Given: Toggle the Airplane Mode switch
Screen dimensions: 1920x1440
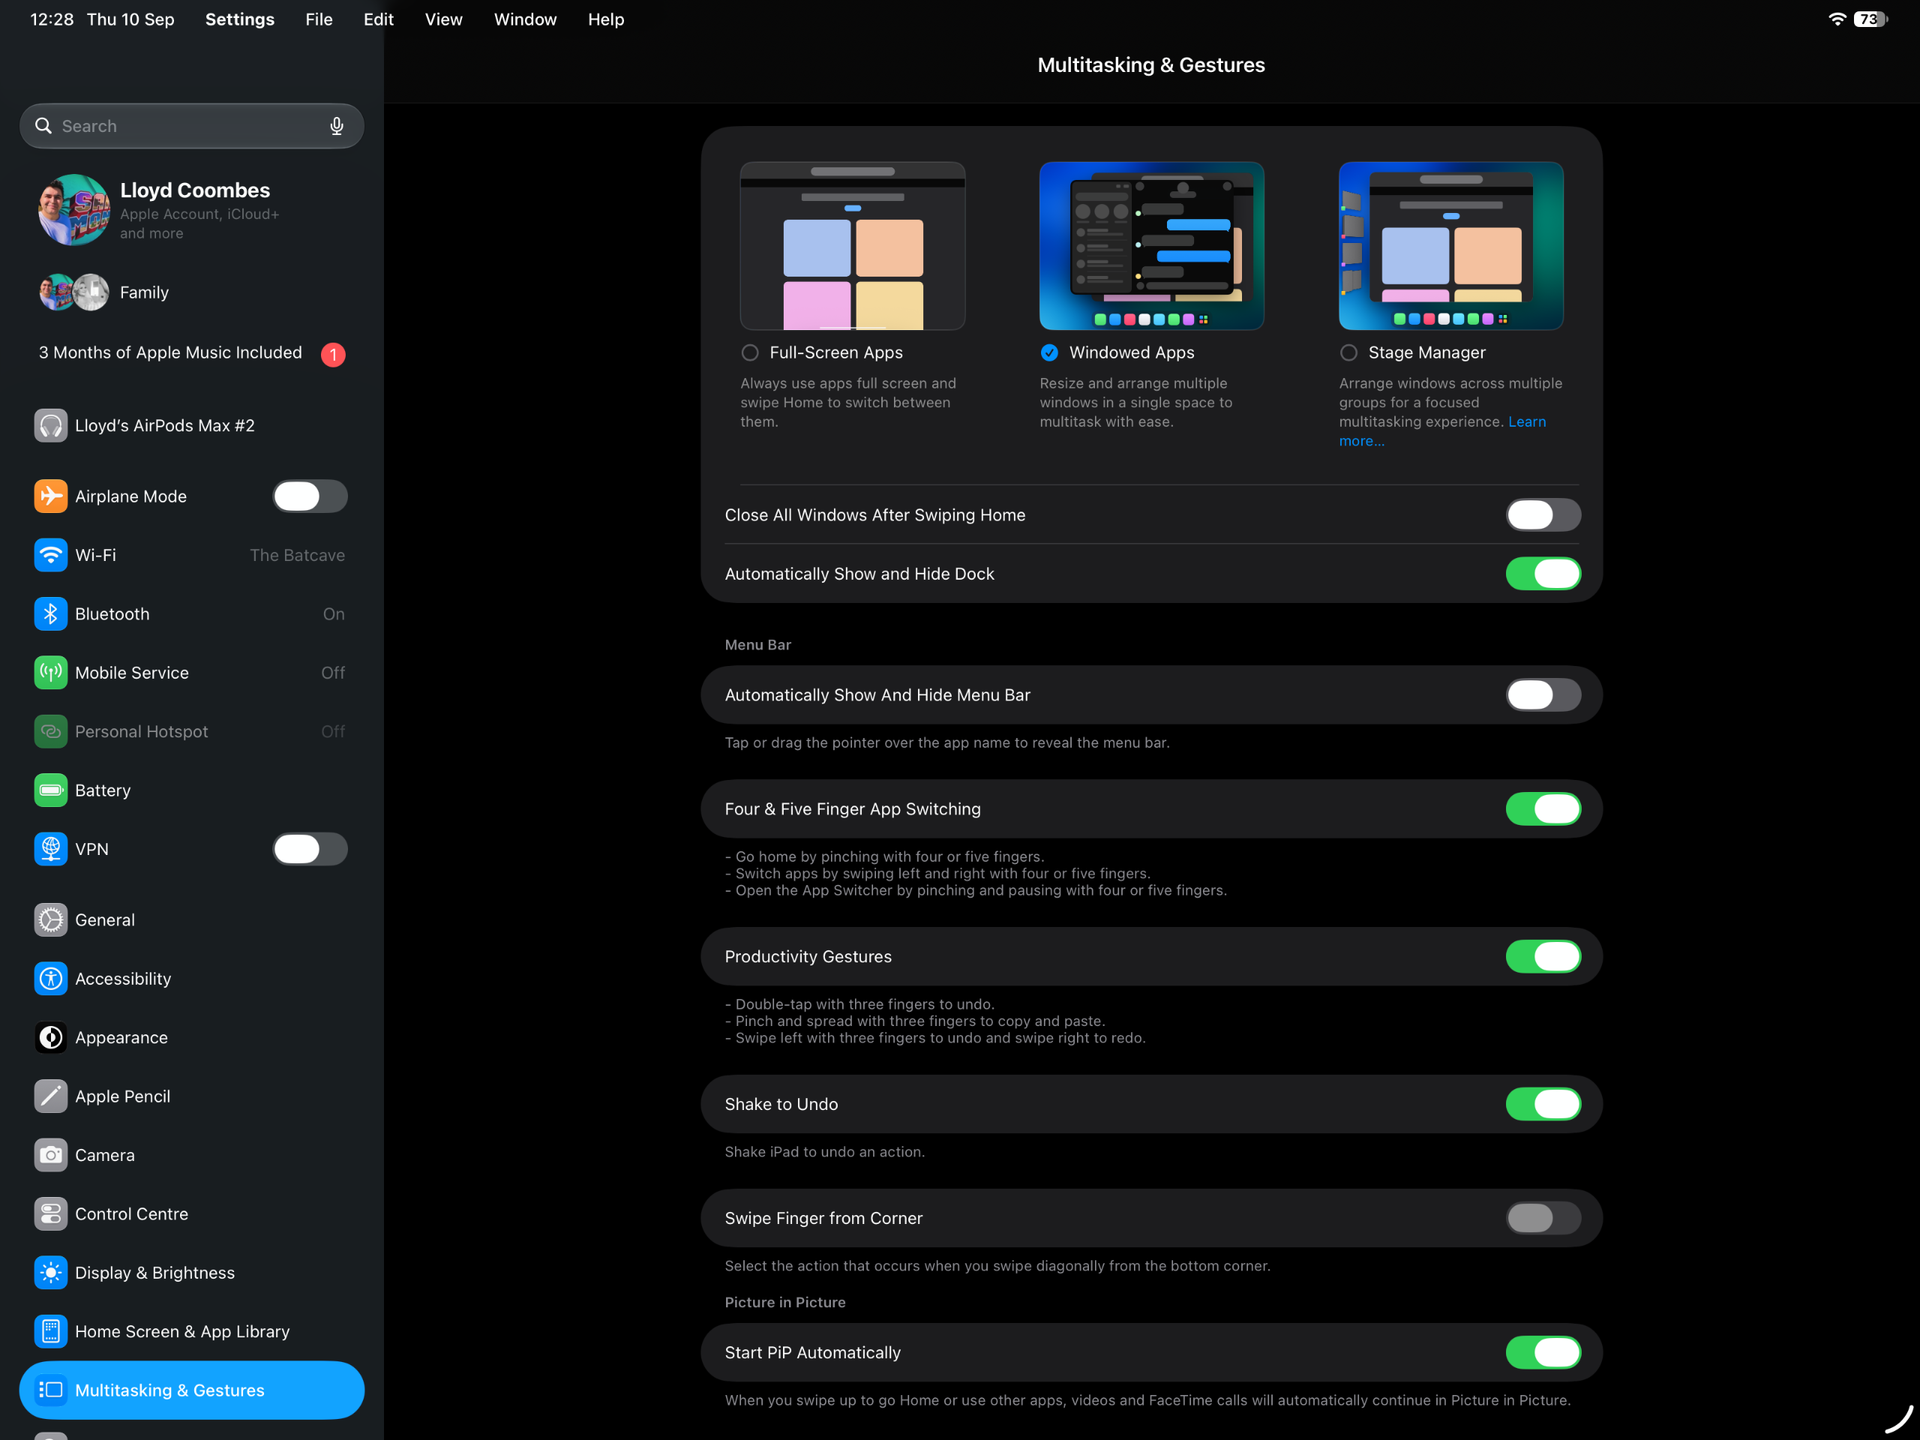Looking at the screenshot, I should [310, 496].
